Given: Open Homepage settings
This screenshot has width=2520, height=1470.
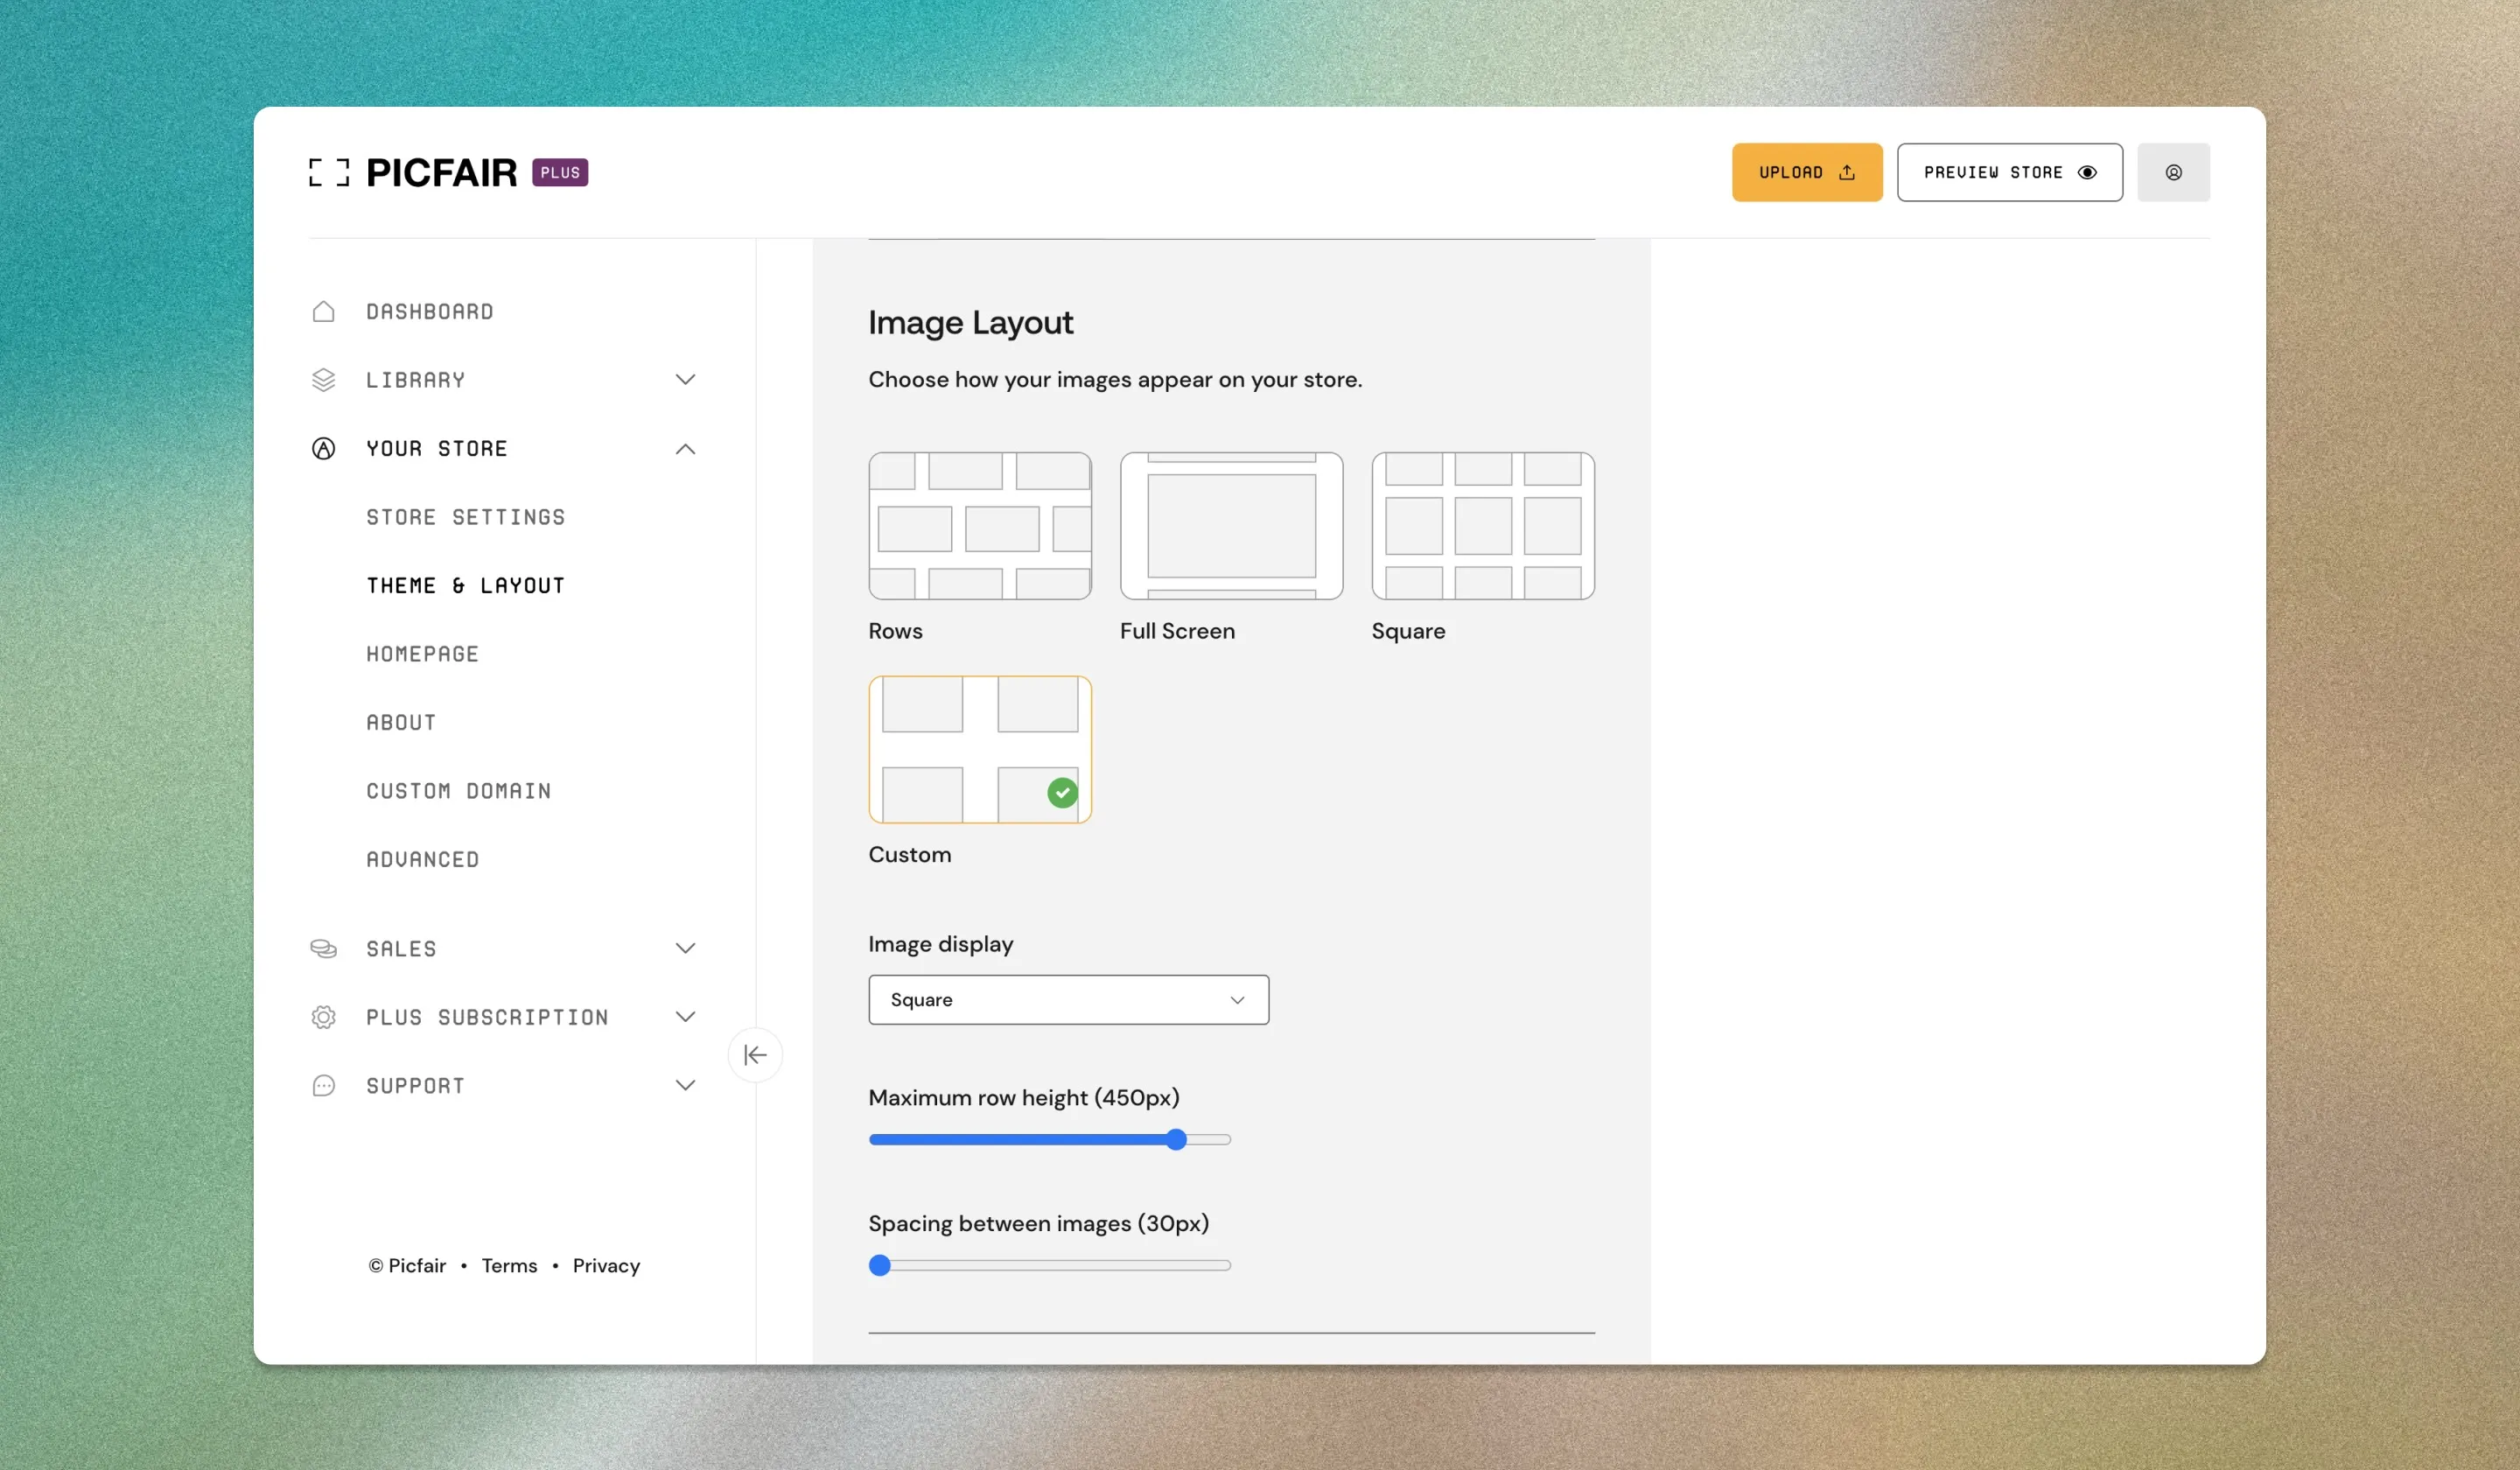Looking at the screenshot, I should pyautogui.click(x=422, y=653).
